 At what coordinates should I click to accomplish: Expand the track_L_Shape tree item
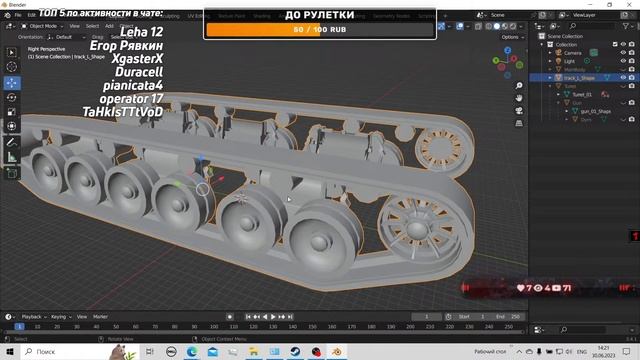click(550, 78)
